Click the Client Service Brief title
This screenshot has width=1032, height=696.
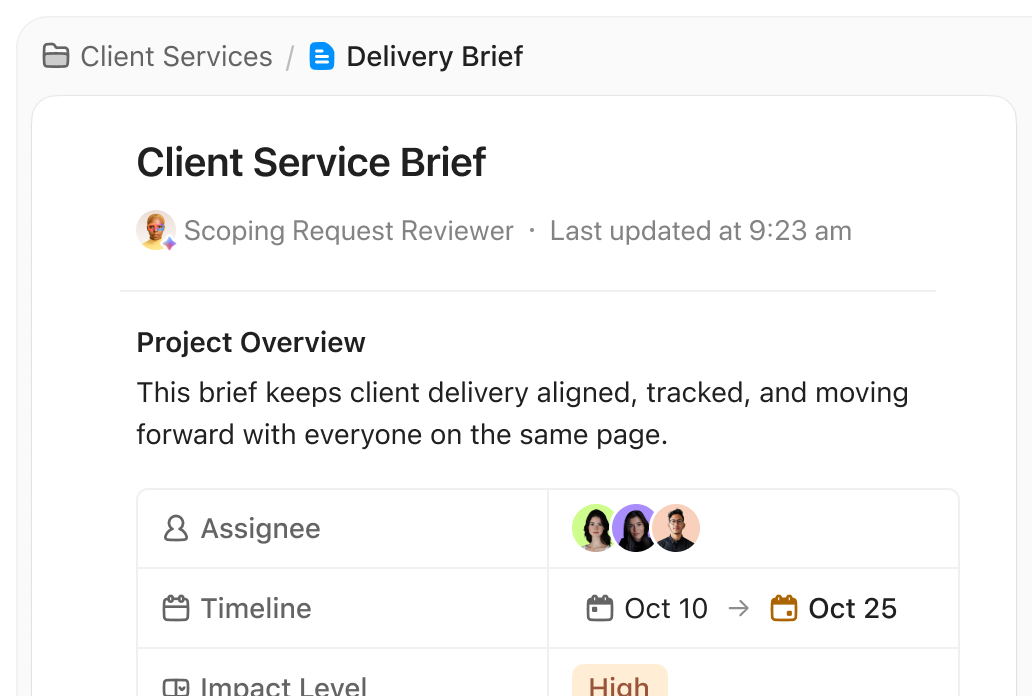tap(311, 161)
